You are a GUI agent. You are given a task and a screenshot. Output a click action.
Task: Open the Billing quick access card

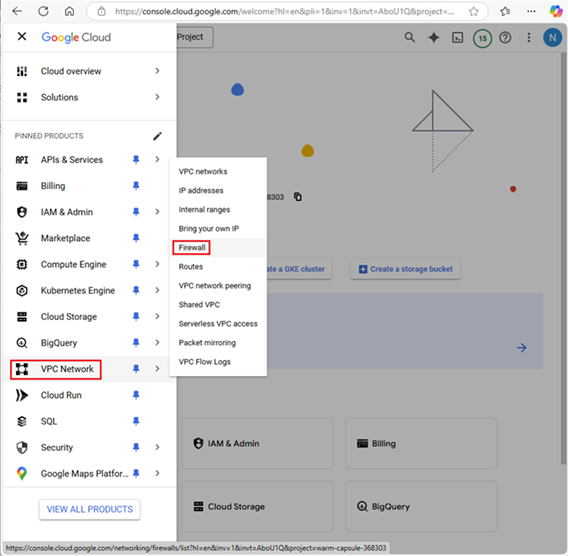(x=421, y=443)
